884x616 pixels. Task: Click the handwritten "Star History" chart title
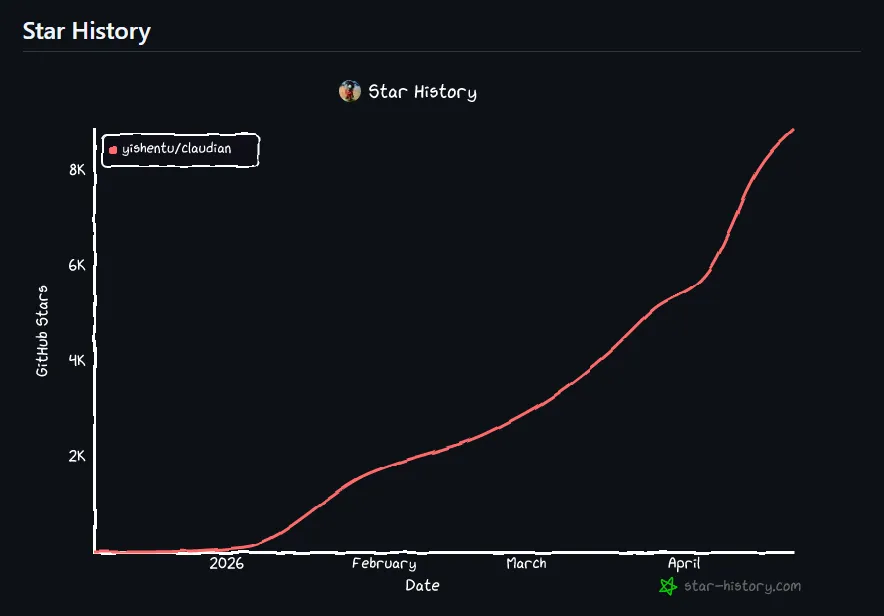pyautogui.click(x=422, y=92)
